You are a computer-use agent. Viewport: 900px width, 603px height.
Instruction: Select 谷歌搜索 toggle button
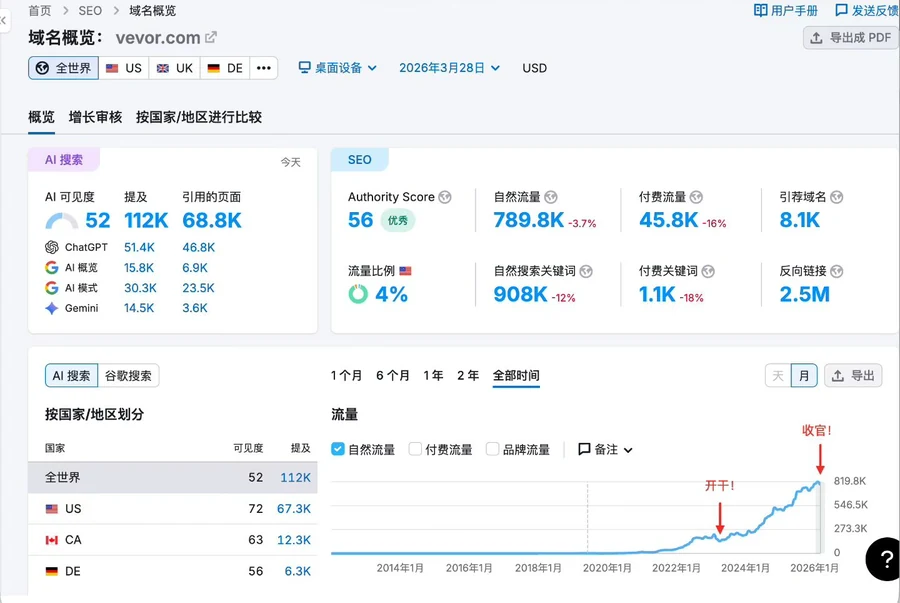[128, 376]
